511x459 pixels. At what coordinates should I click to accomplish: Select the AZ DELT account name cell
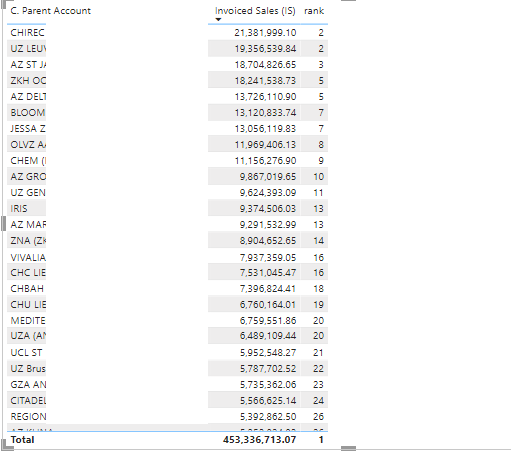28,97
